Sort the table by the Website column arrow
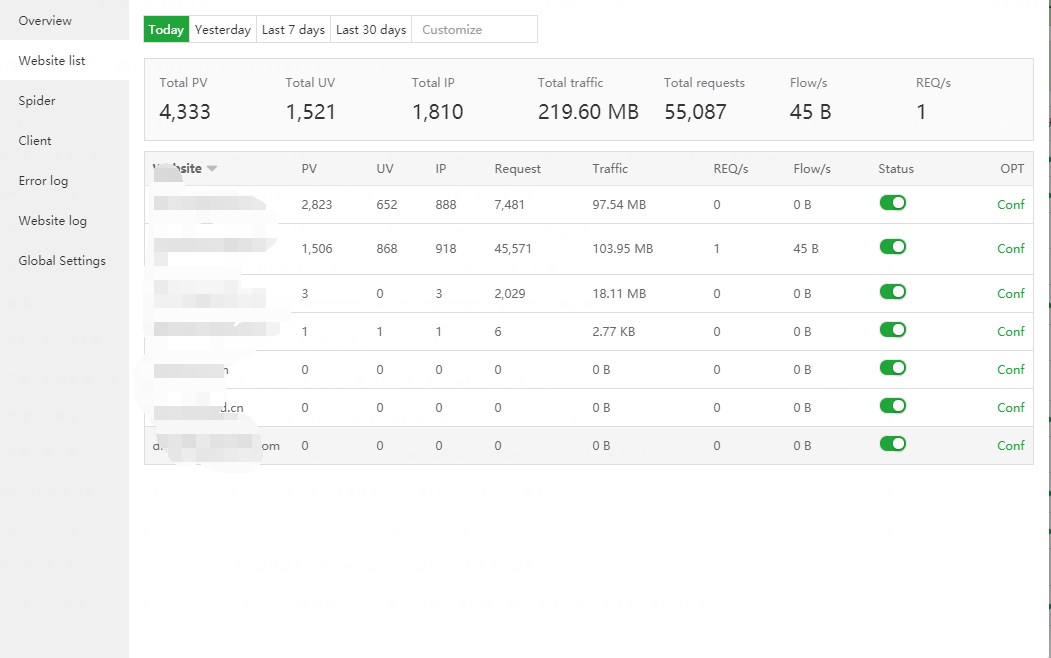The image size is (1051, 658). (x=212, y=169)
